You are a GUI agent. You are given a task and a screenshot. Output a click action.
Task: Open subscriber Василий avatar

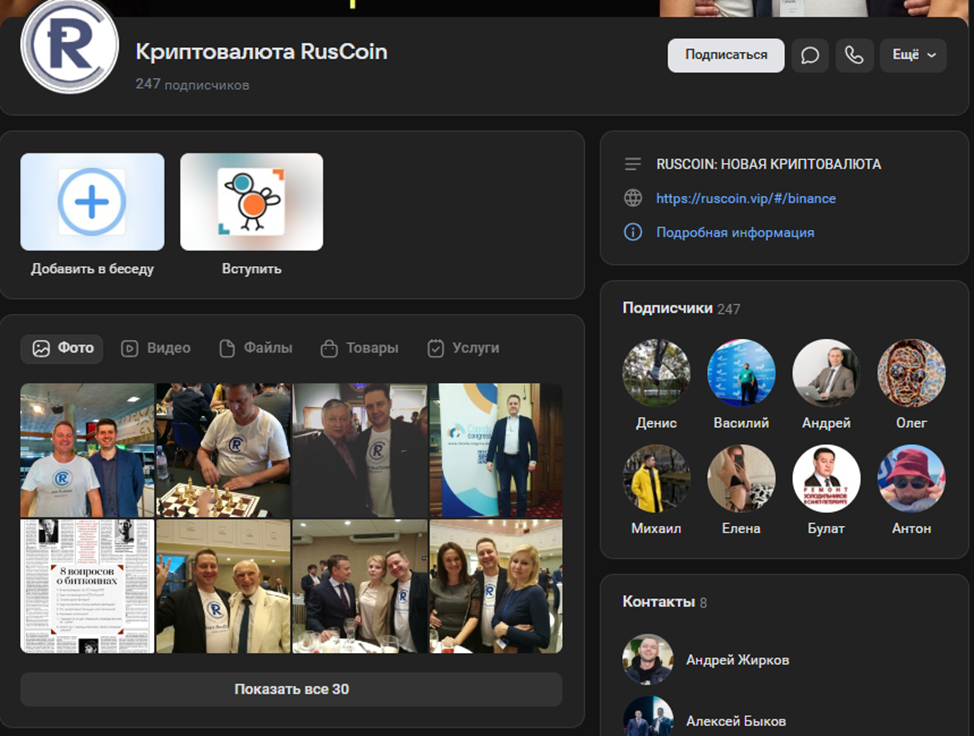tap(741, 373)
